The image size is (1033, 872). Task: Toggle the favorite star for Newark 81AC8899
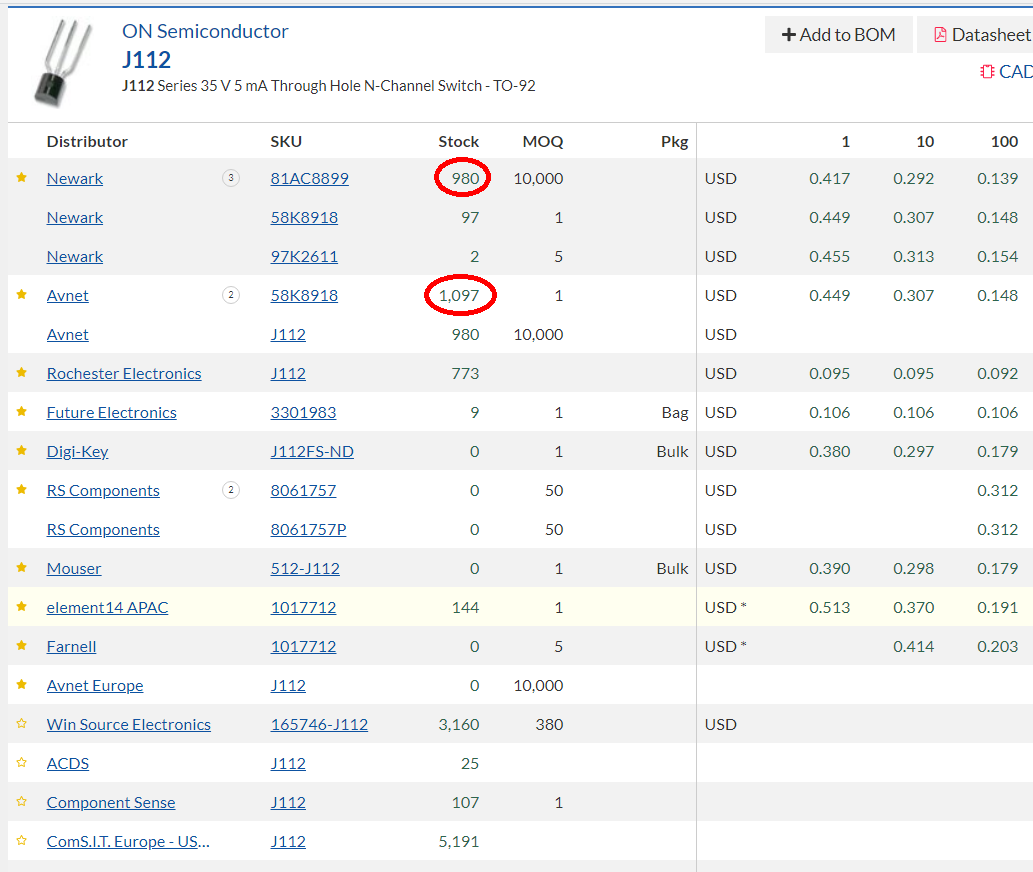click(22, 178)
